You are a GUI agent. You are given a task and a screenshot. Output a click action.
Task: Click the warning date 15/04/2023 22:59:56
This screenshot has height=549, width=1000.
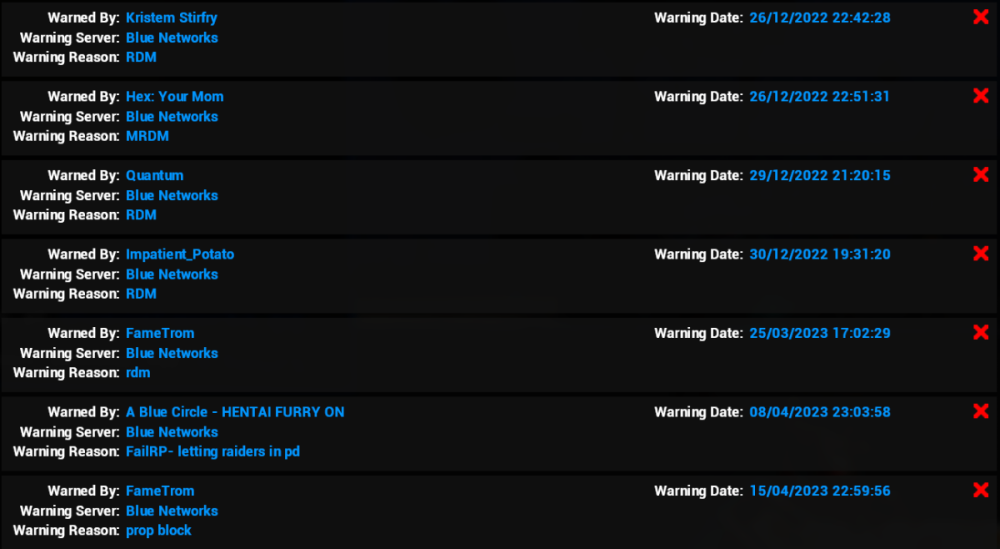click(x=819, y=491)
